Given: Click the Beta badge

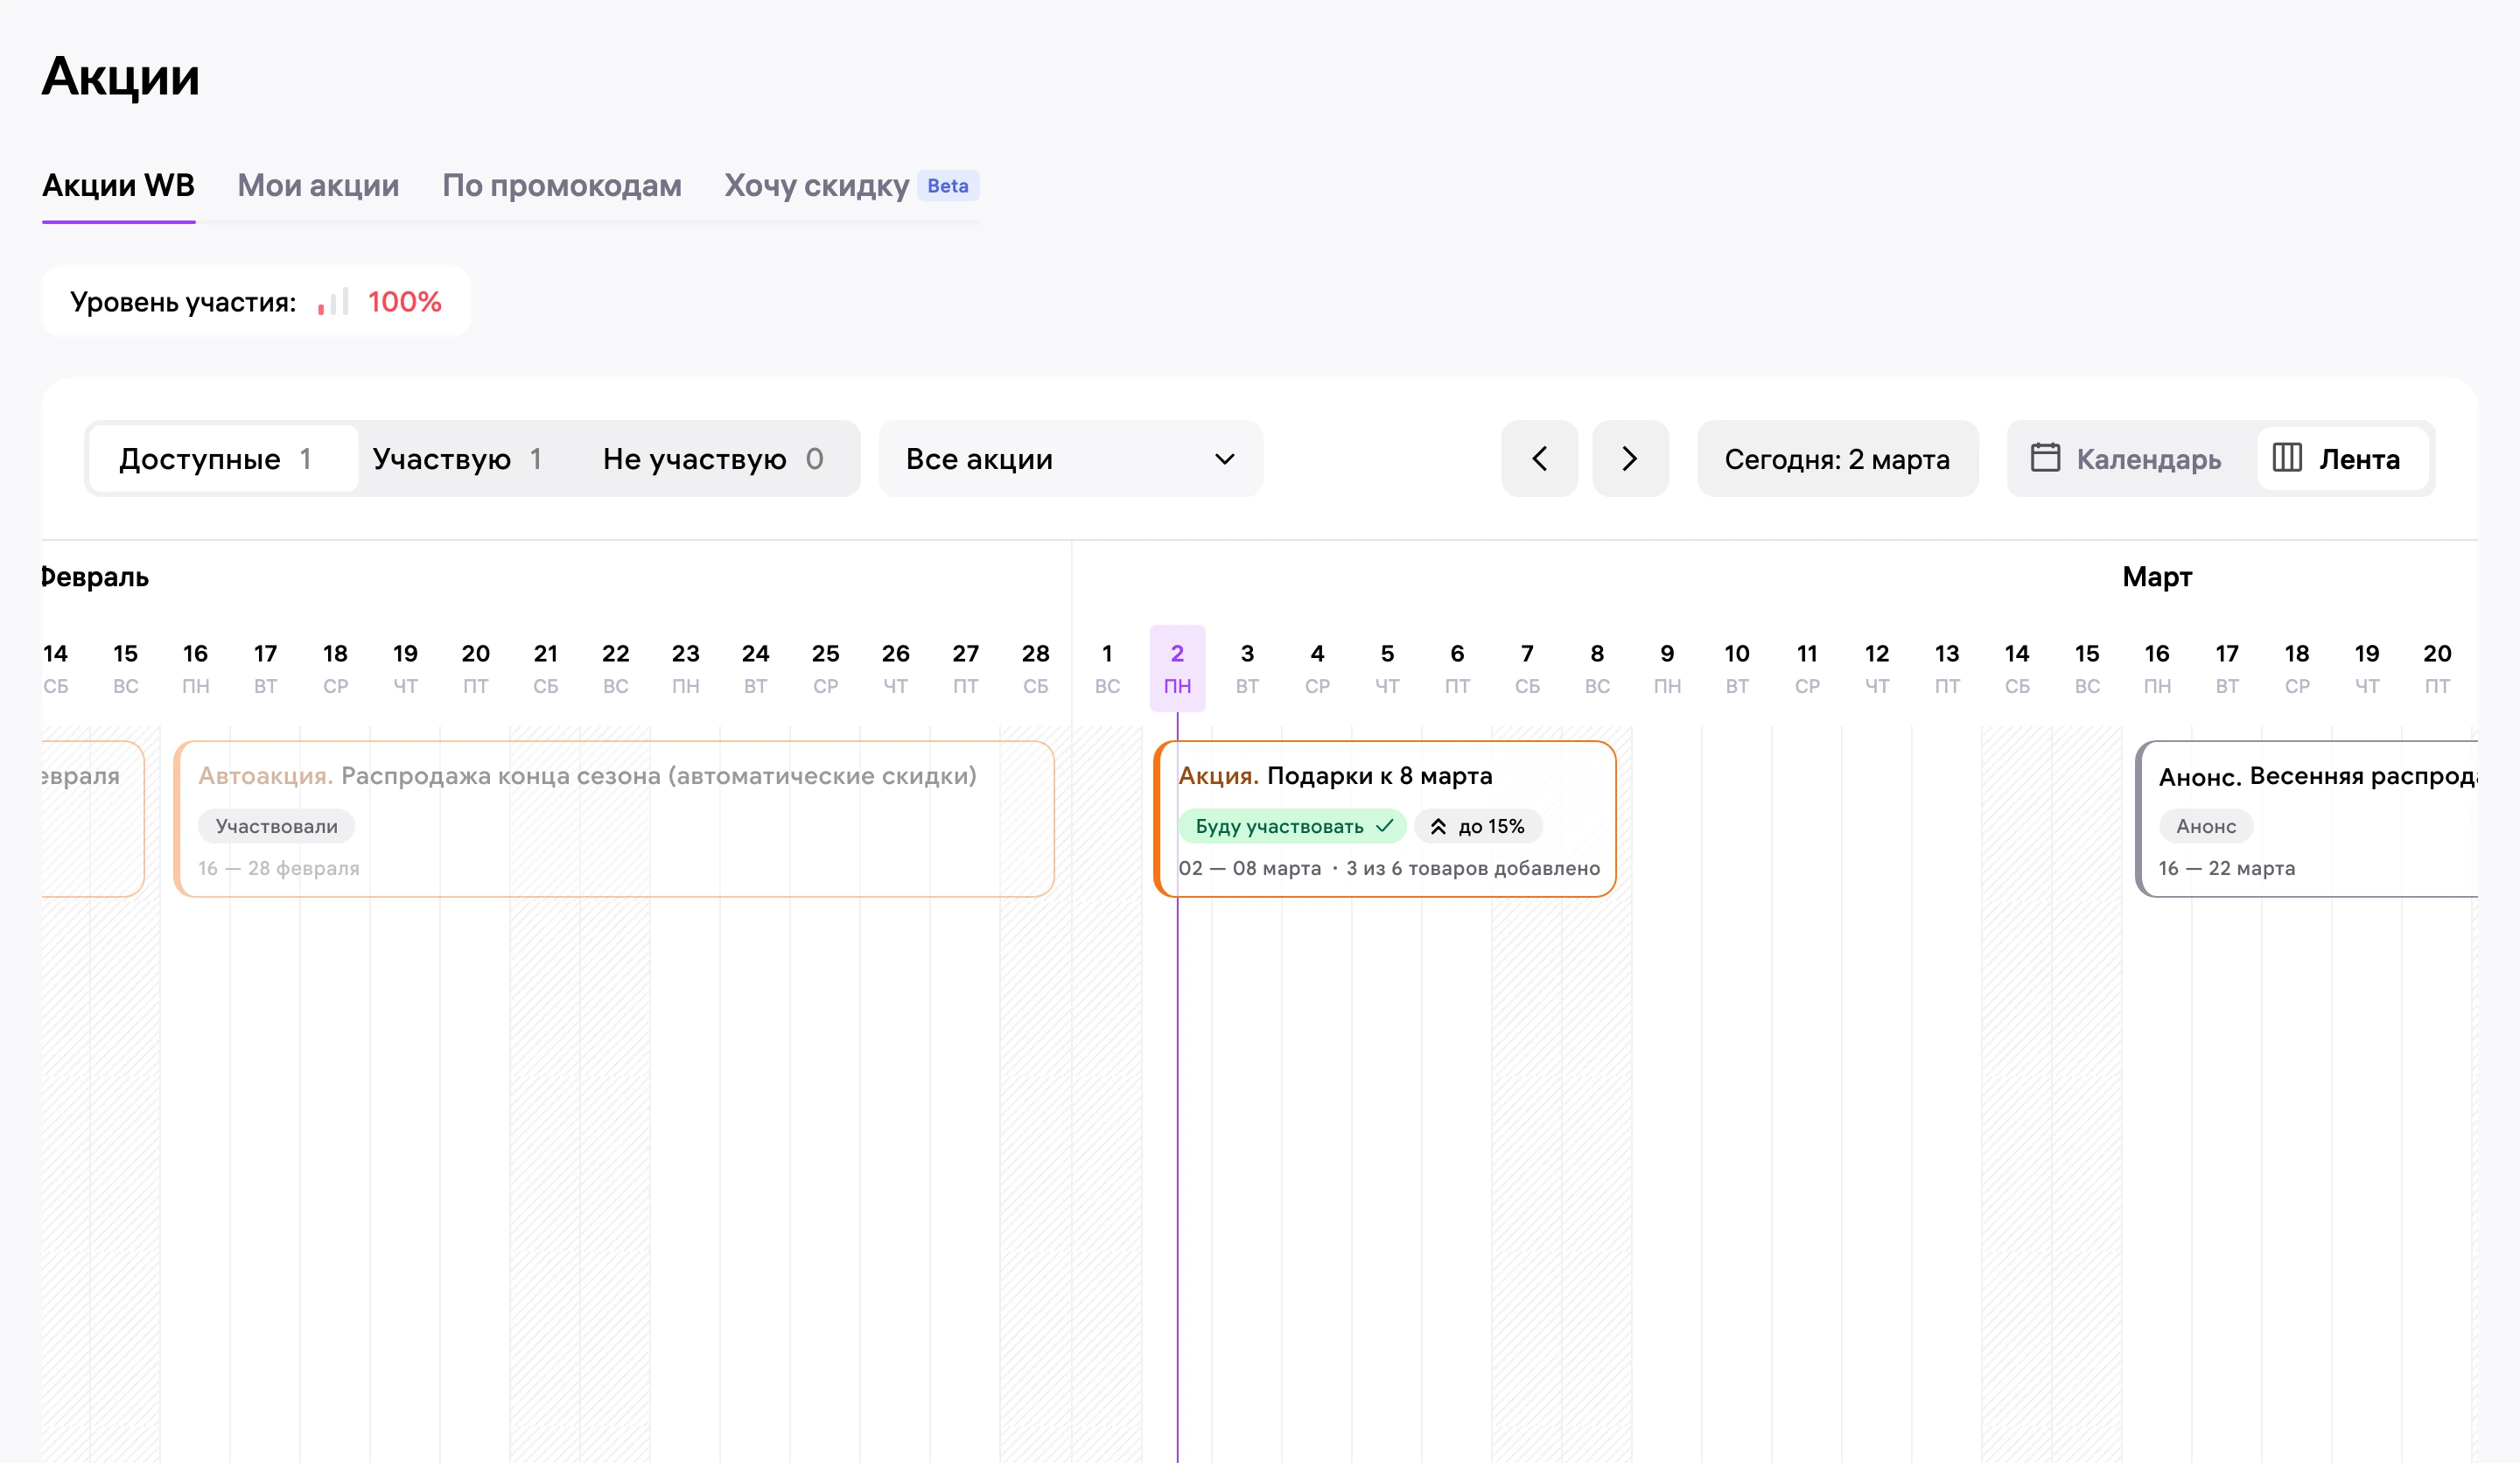Looking at the screenshot, I should pos(948,186).
